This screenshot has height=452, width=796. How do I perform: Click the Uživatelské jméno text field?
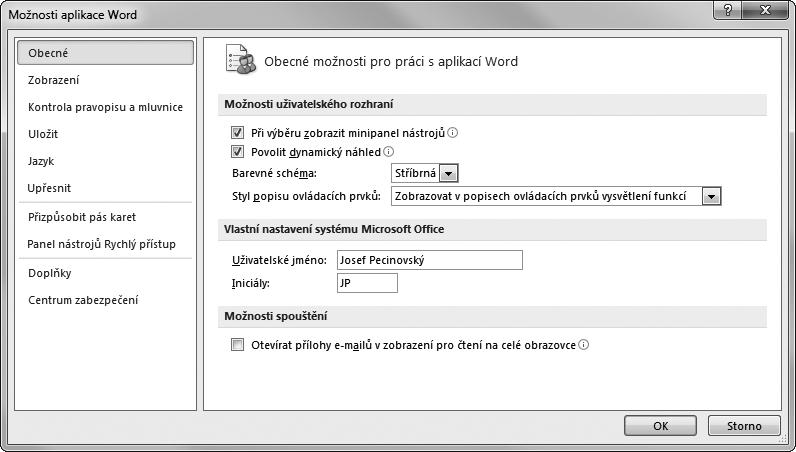[429, 260]
